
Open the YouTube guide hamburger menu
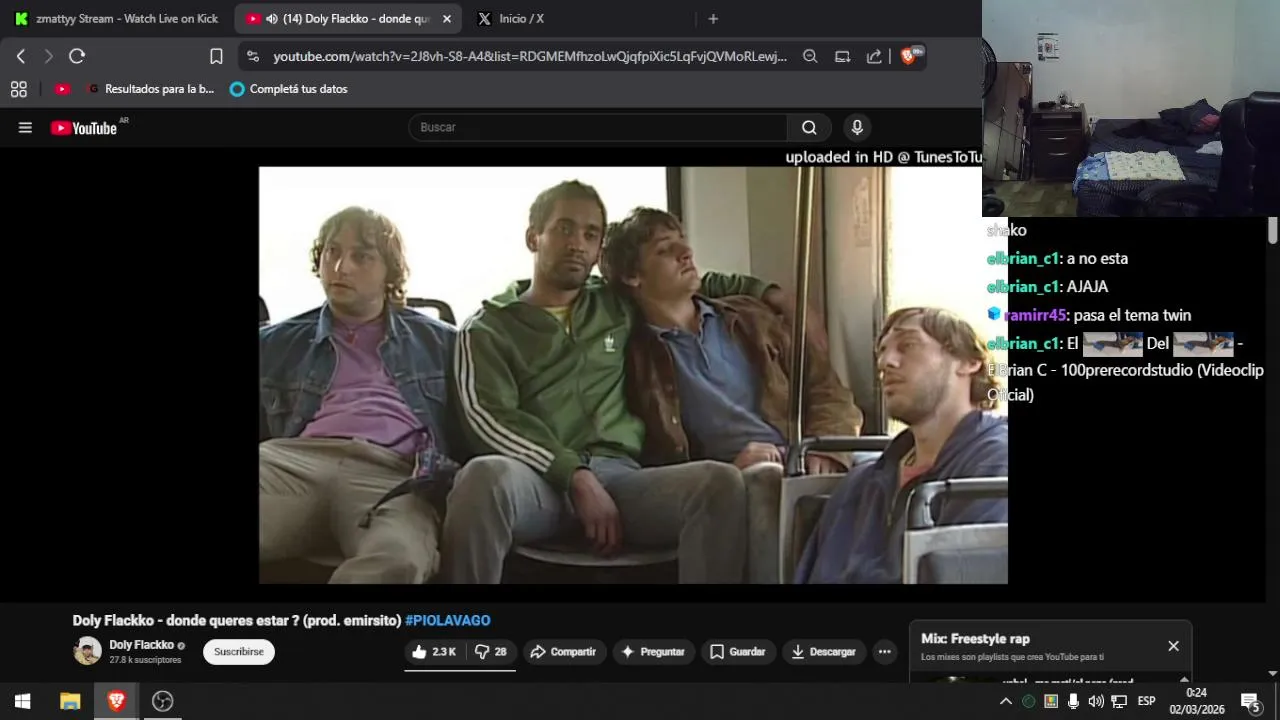click(25, 127)
